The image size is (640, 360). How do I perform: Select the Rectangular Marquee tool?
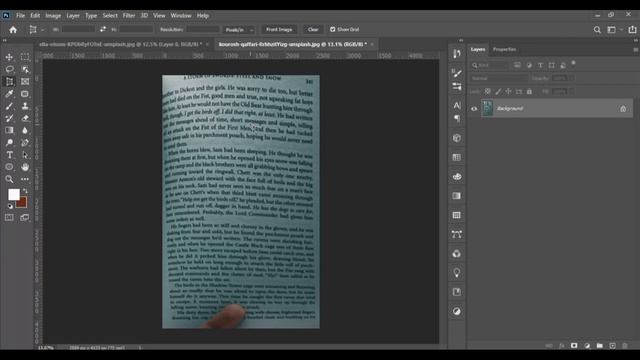pyautogui.click(x=25, y=57)
